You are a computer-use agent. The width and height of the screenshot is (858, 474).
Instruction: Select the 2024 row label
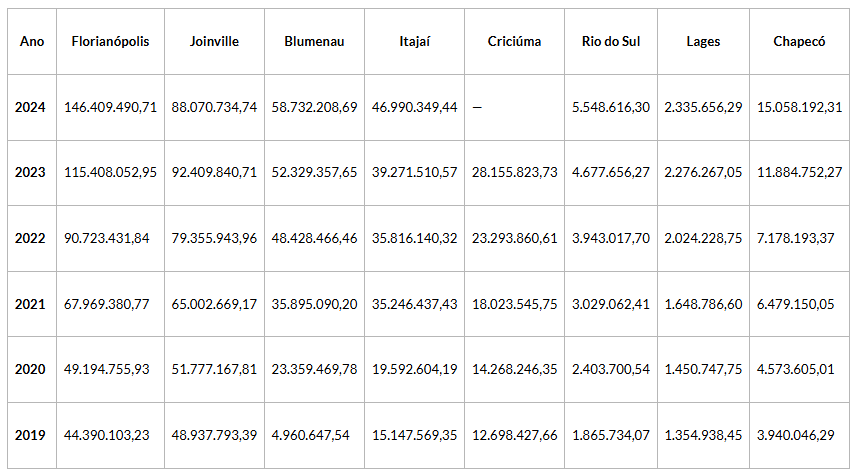click(31, 107)
